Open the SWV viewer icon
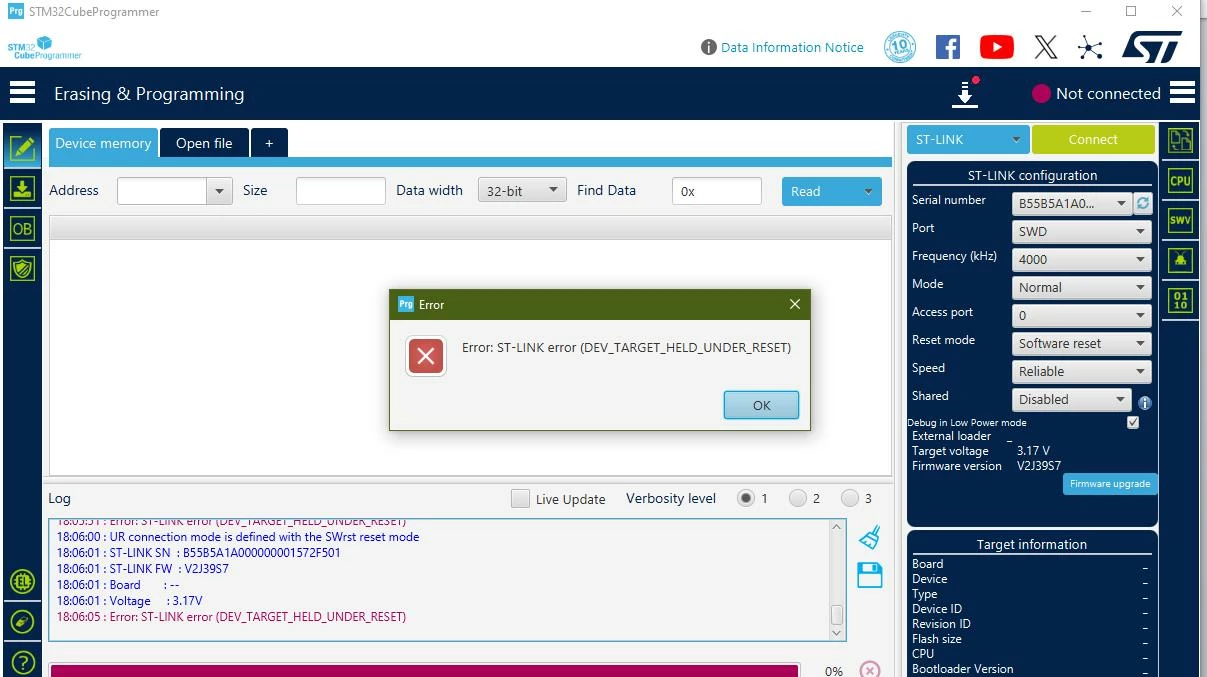 (x=1180, y=221)
